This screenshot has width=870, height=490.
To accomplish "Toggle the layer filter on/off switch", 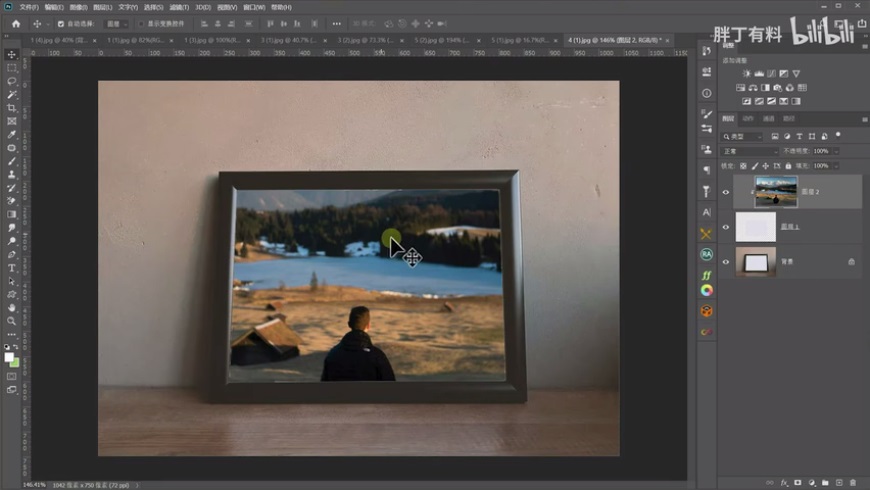I will [x=838, y=135].
